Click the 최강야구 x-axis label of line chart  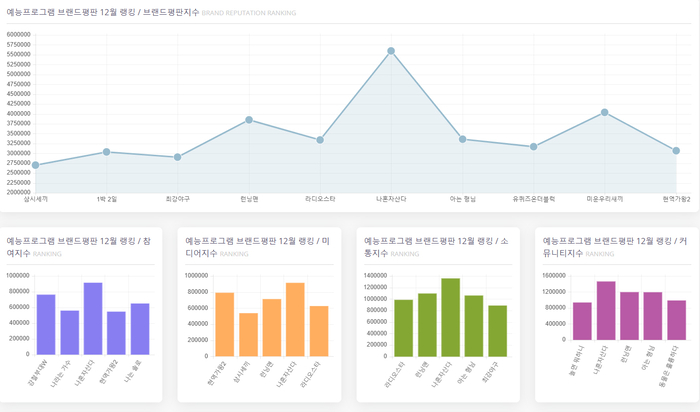coord(178,199)
